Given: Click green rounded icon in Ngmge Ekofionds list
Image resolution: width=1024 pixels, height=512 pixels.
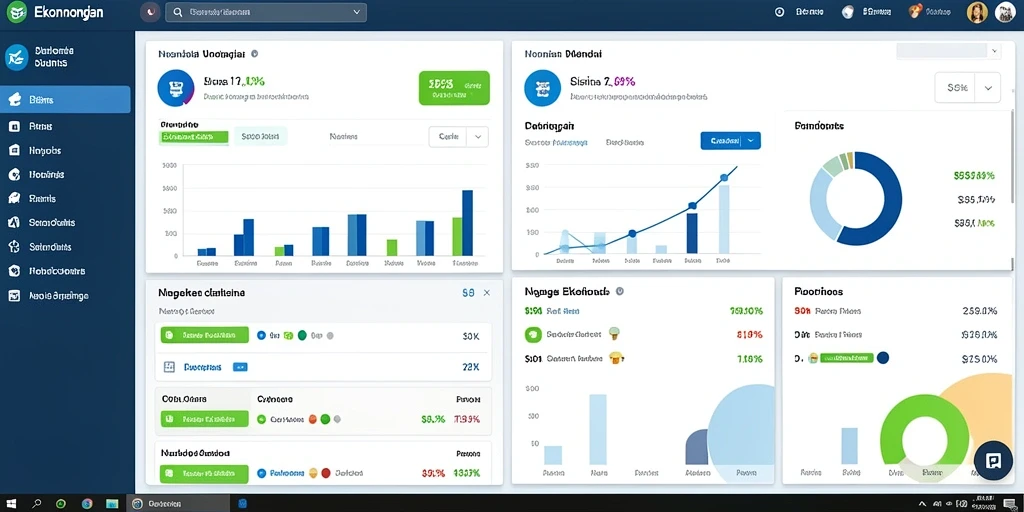Looking at the screenshot, I should (x=534, y=334).
